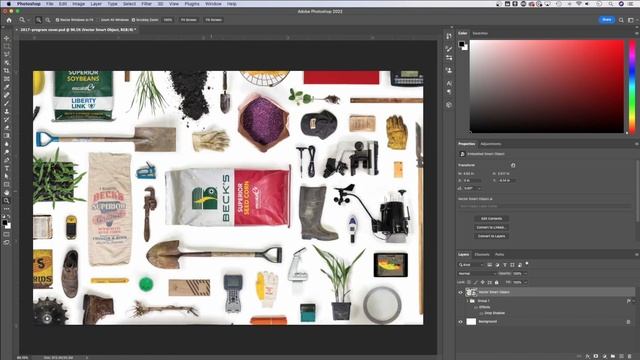Open the layer blending mode dropdown
Screen dimensions: 640x360
click(477, 273)
